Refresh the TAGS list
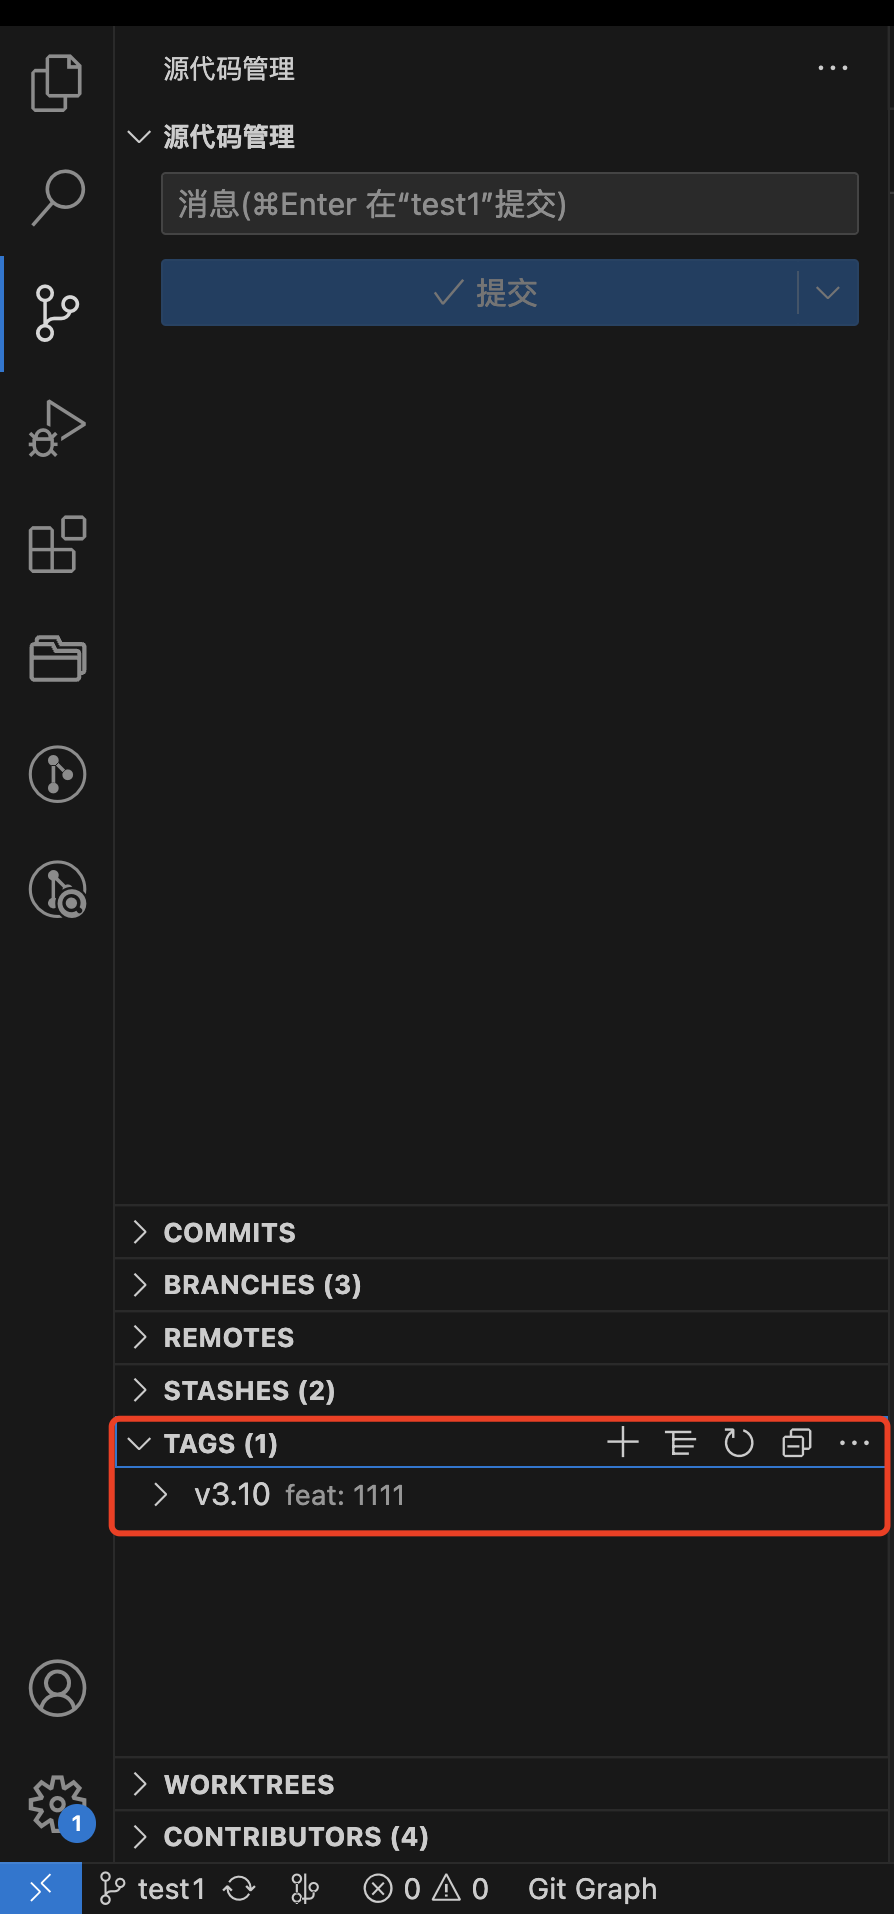Screen dimensions: 894x1914 pos(738,1443)
